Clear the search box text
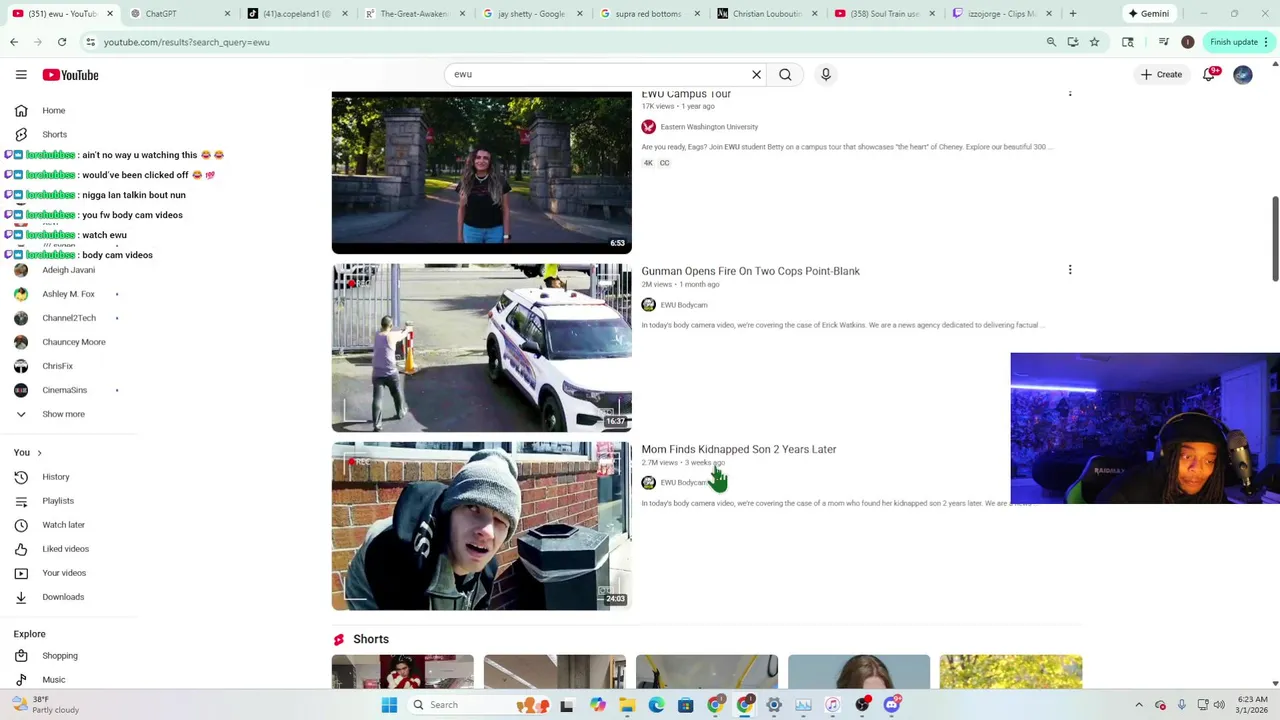Viewport: 1280px width, 720px height. [x=756, y=74]
